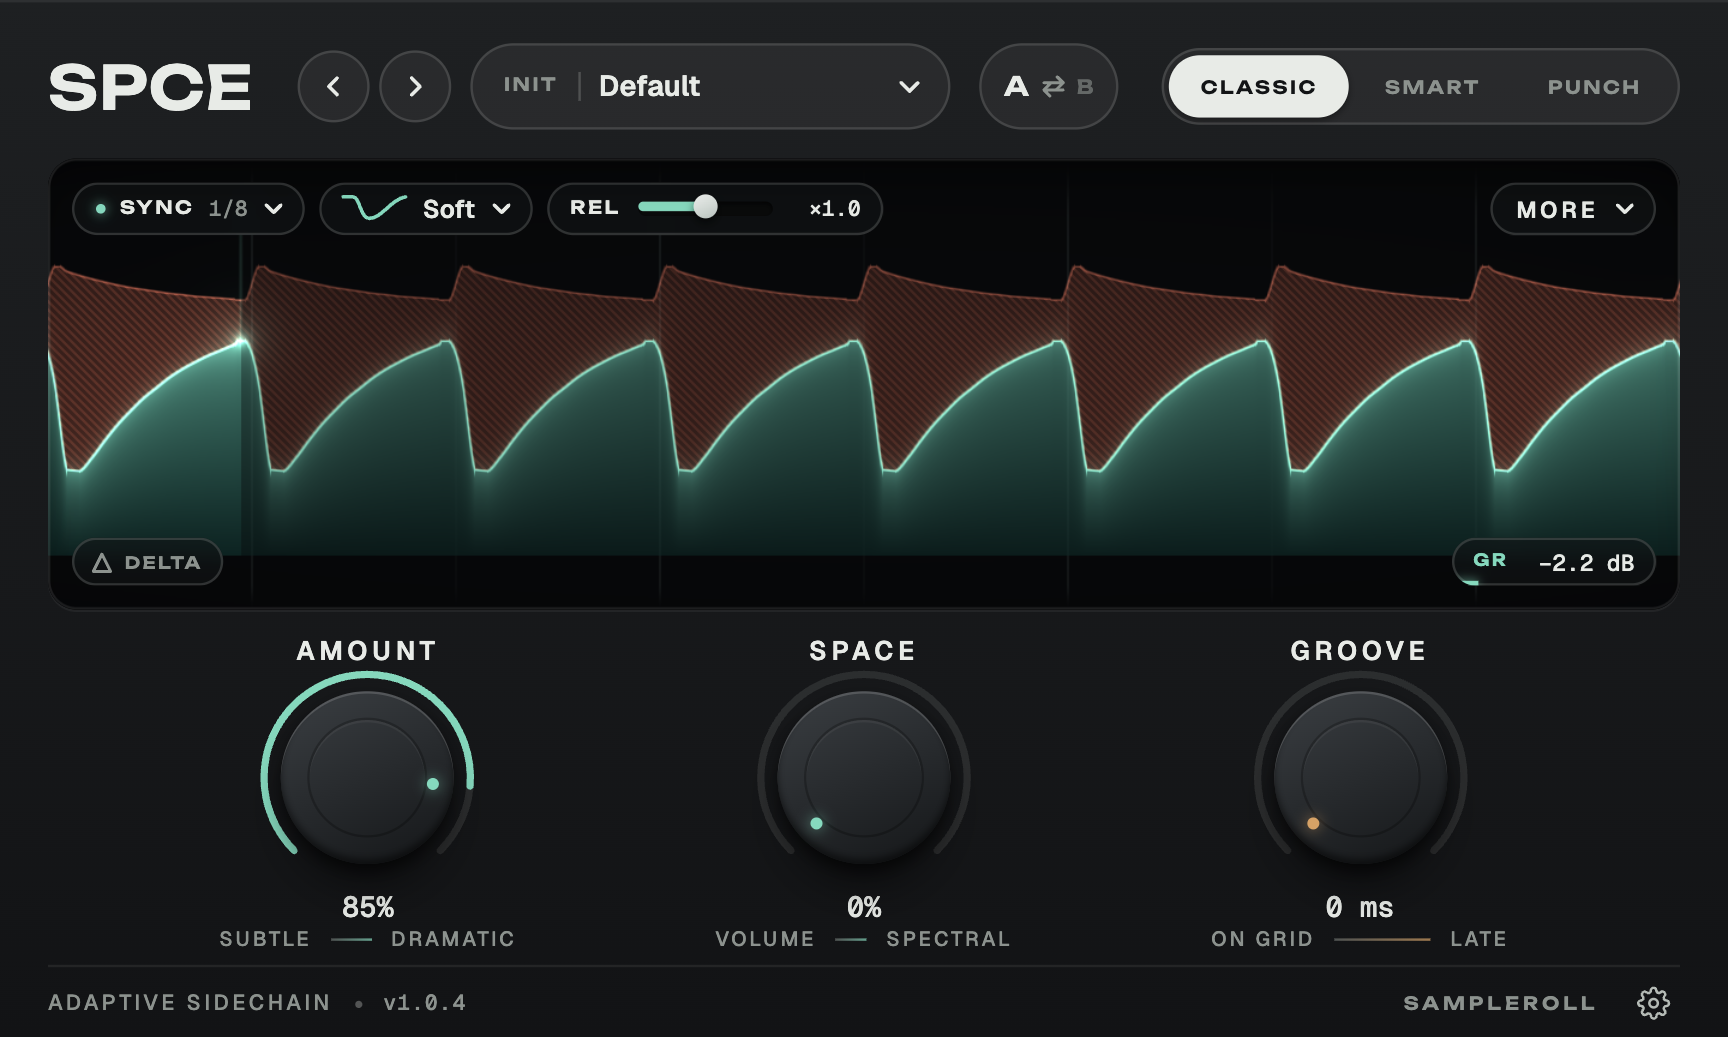The image size is (1728, 1037).
Task: Switch to SMART mode tab
Action: (x=1431, y=87)
